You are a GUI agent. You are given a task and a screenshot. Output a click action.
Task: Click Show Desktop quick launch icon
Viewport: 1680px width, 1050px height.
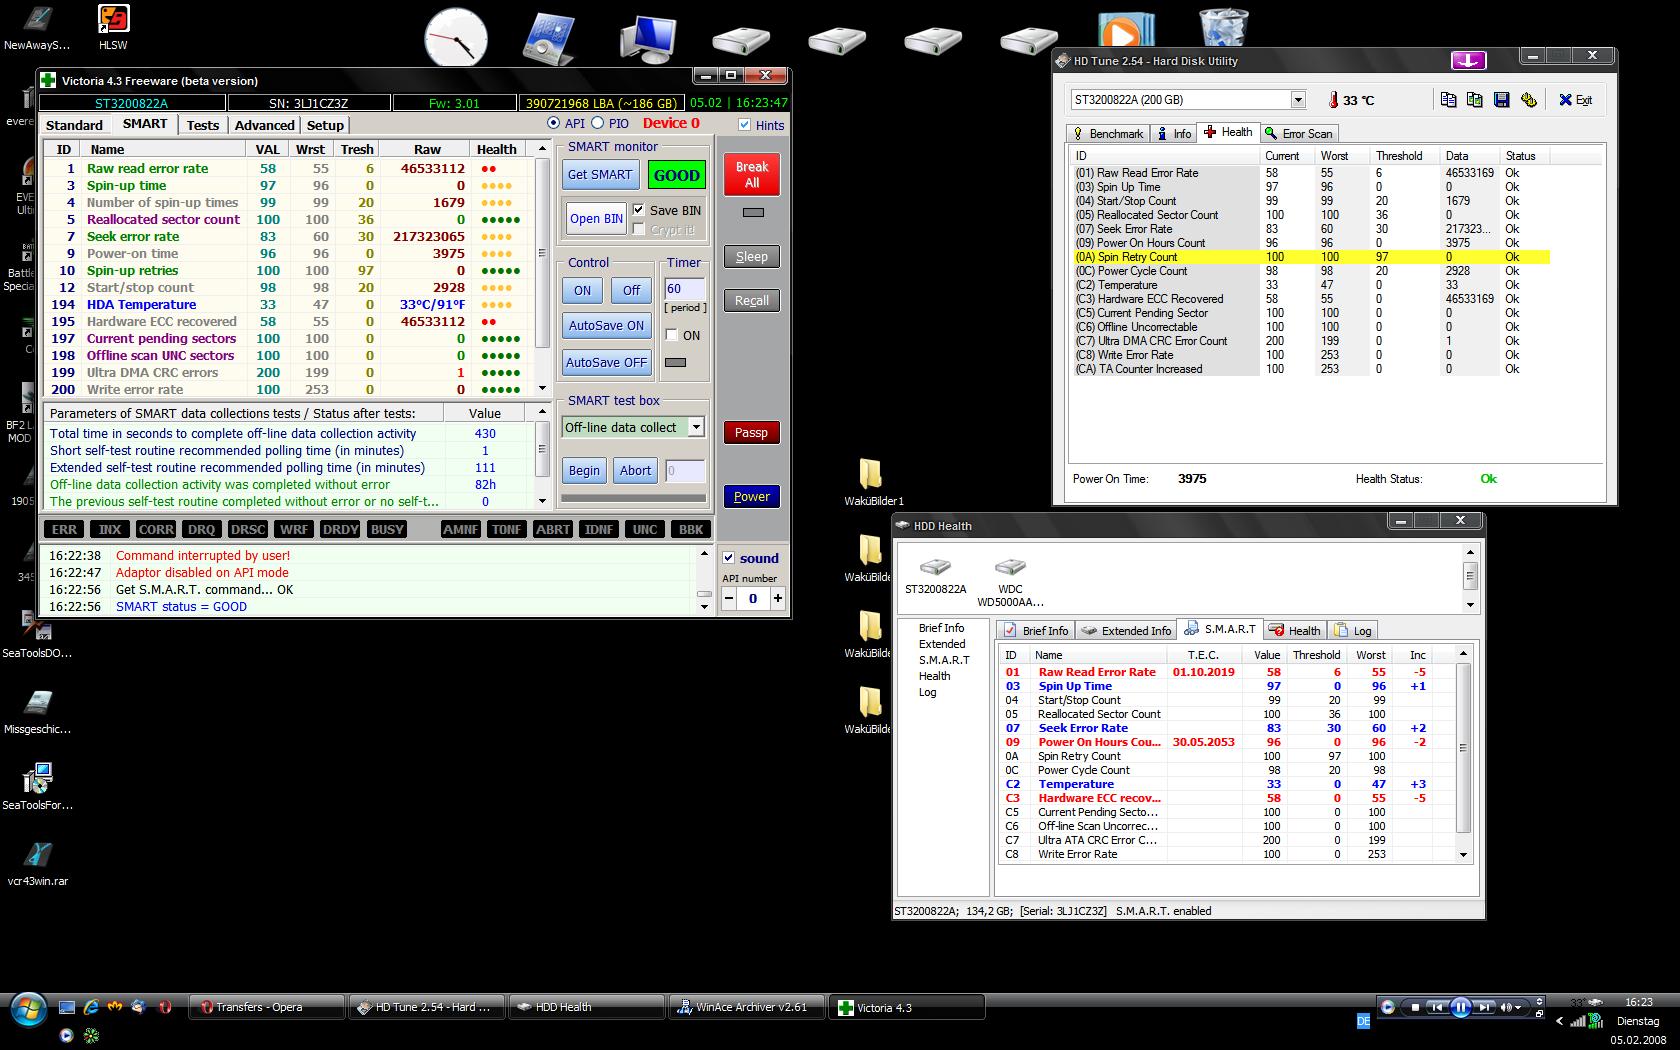point(67,1007)
